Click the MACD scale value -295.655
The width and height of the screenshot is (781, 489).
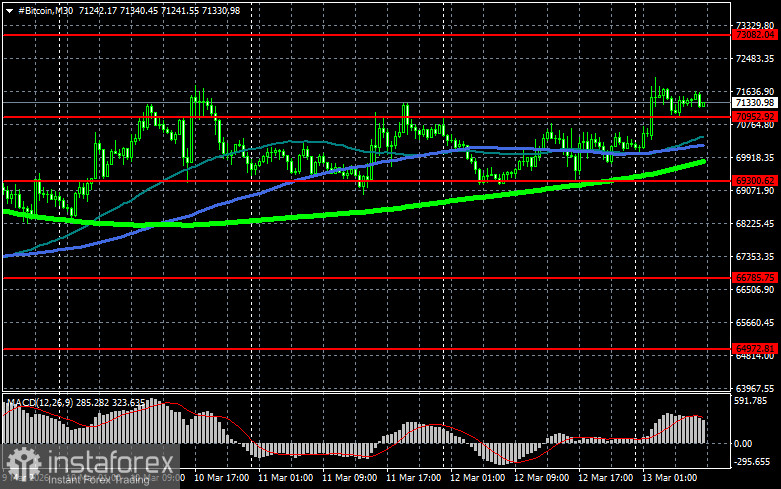752,462
